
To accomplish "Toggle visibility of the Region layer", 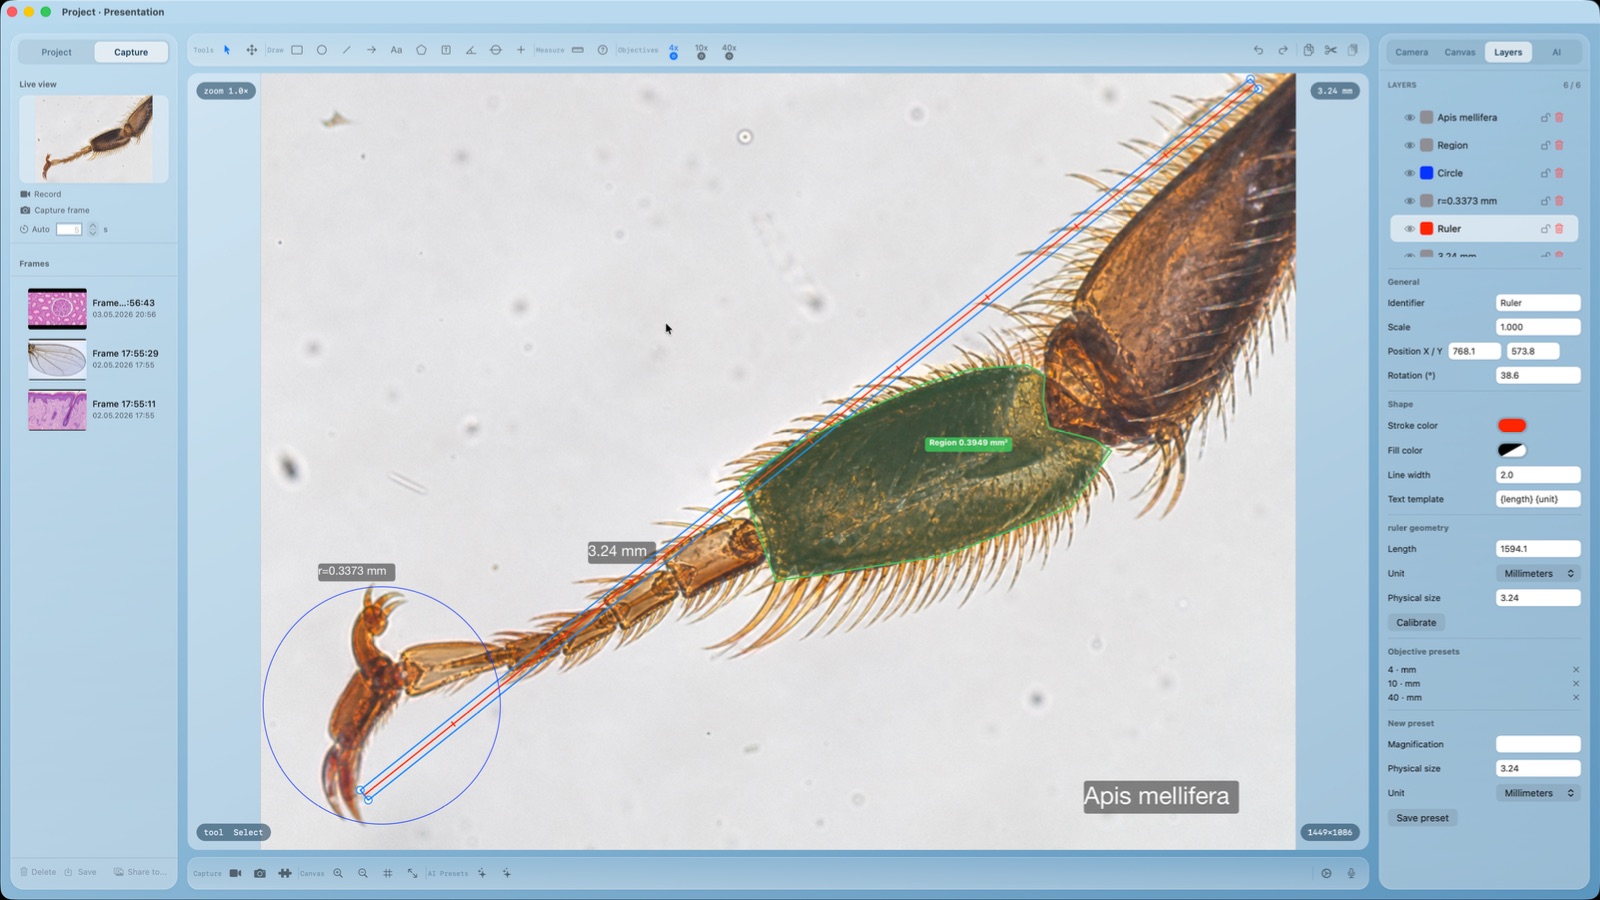I will 1410,145.
